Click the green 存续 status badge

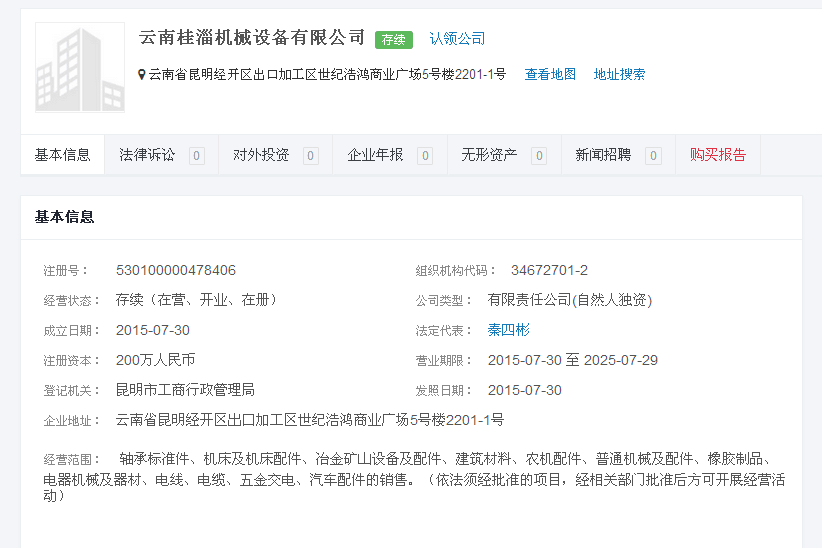[394, 40]
